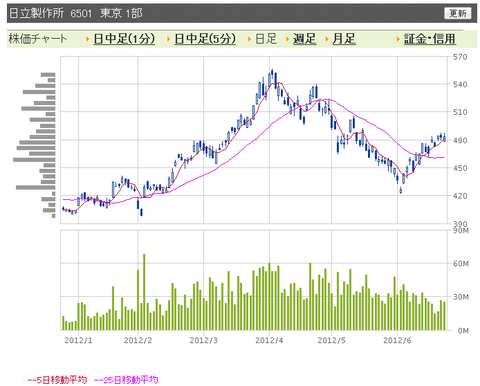
Task: Click orange arrow before 日中足(5分)
Action: click(169, 39)
